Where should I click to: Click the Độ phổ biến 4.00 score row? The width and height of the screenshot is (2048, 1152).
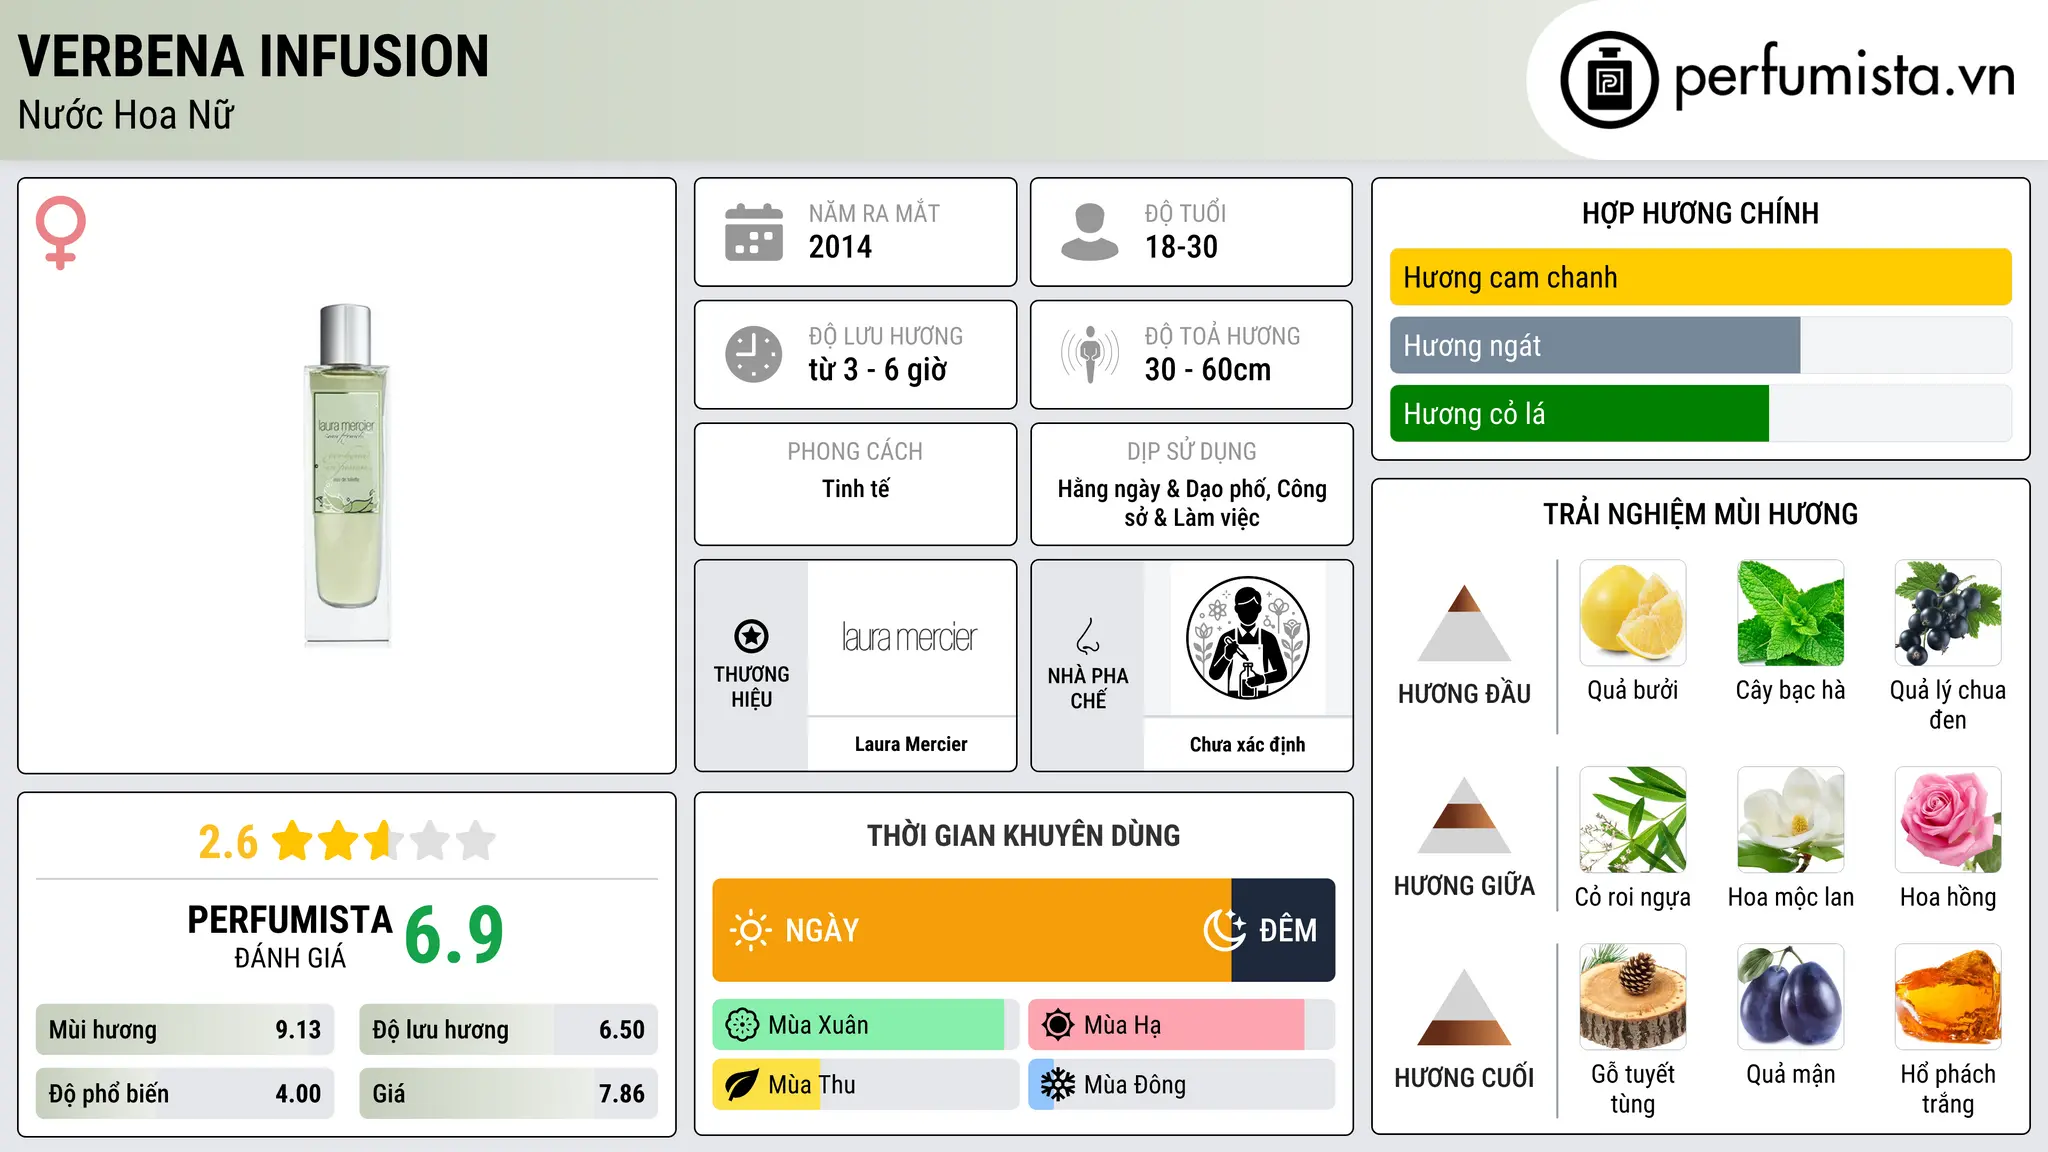pos(185,1094)
